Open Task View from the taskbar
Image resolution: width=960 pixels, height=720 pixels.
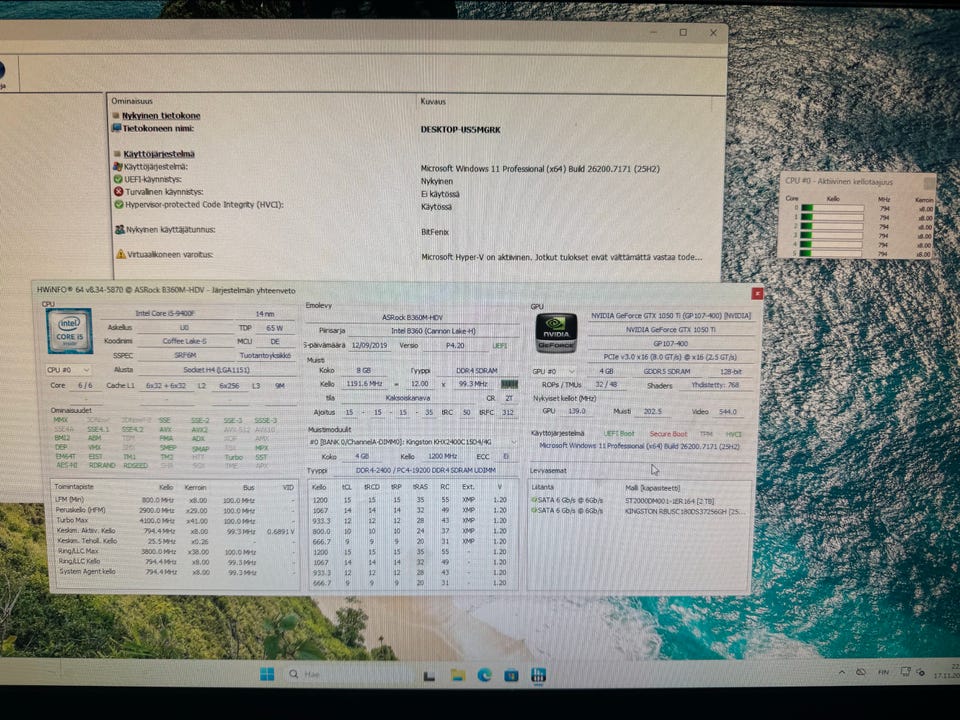(429, 676)
